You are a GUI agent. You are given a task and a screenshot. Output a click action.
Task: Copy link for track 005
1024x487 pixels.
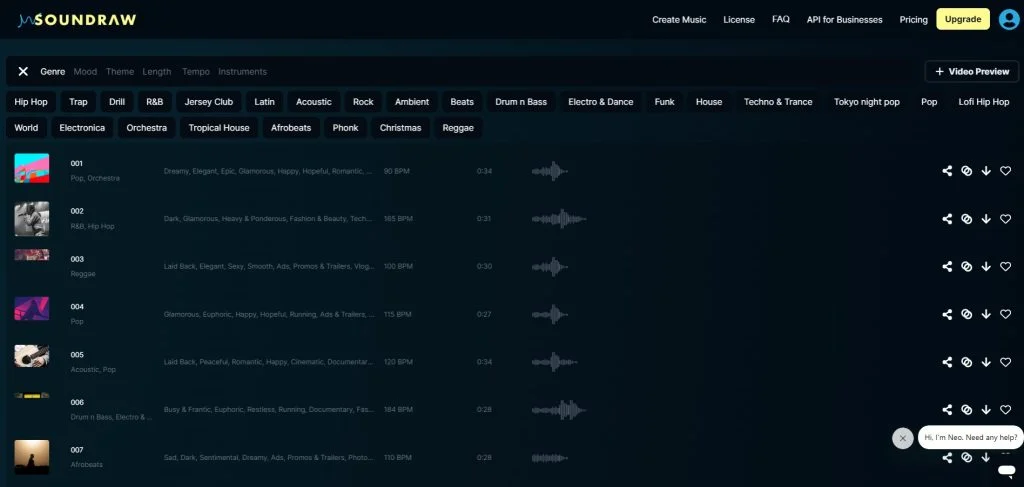coord(967,362)
